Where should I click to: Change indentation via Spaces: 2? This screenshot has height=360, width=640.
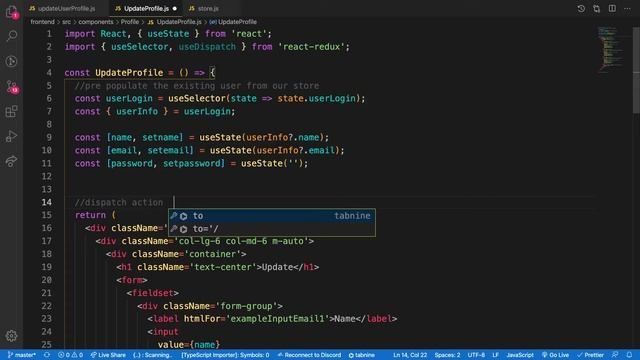[447, 355]
